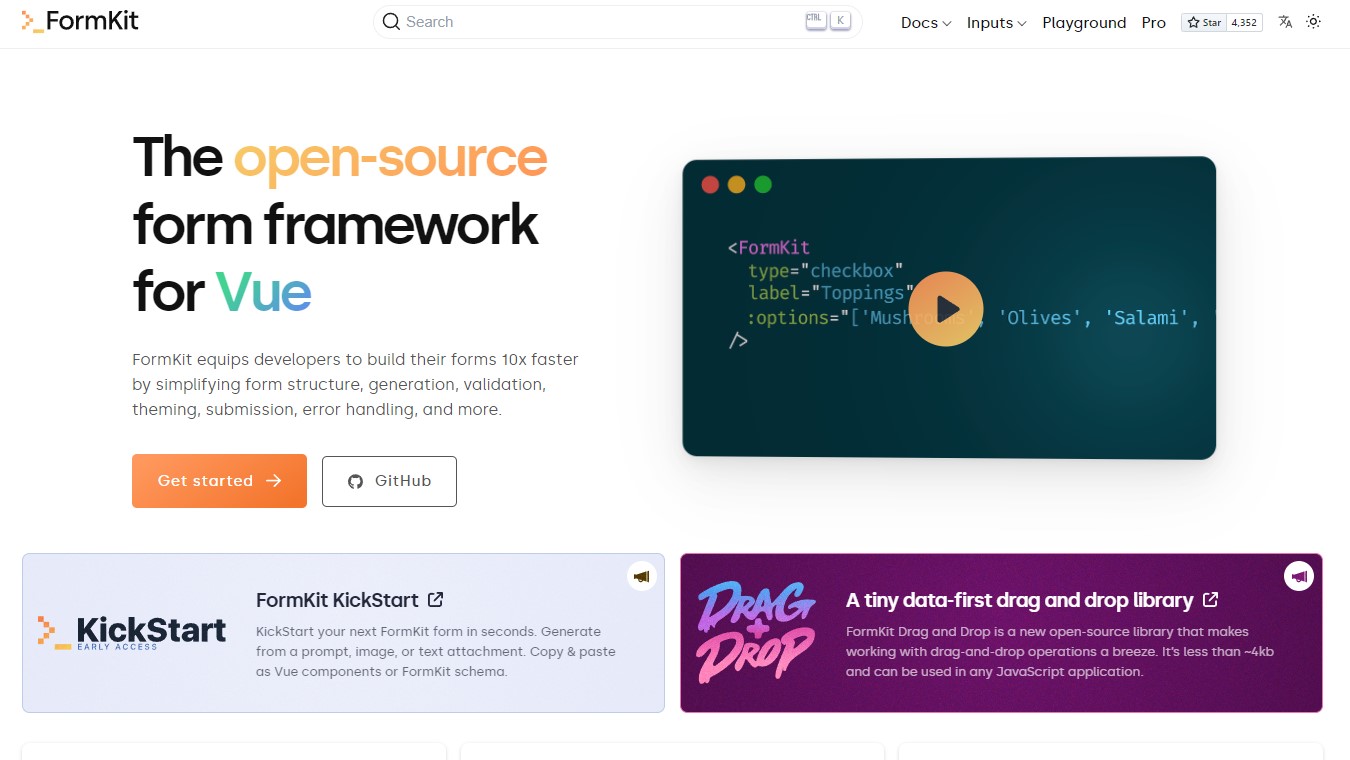Open the language translation icon

pyautogui.click(x=1286, y=22)
